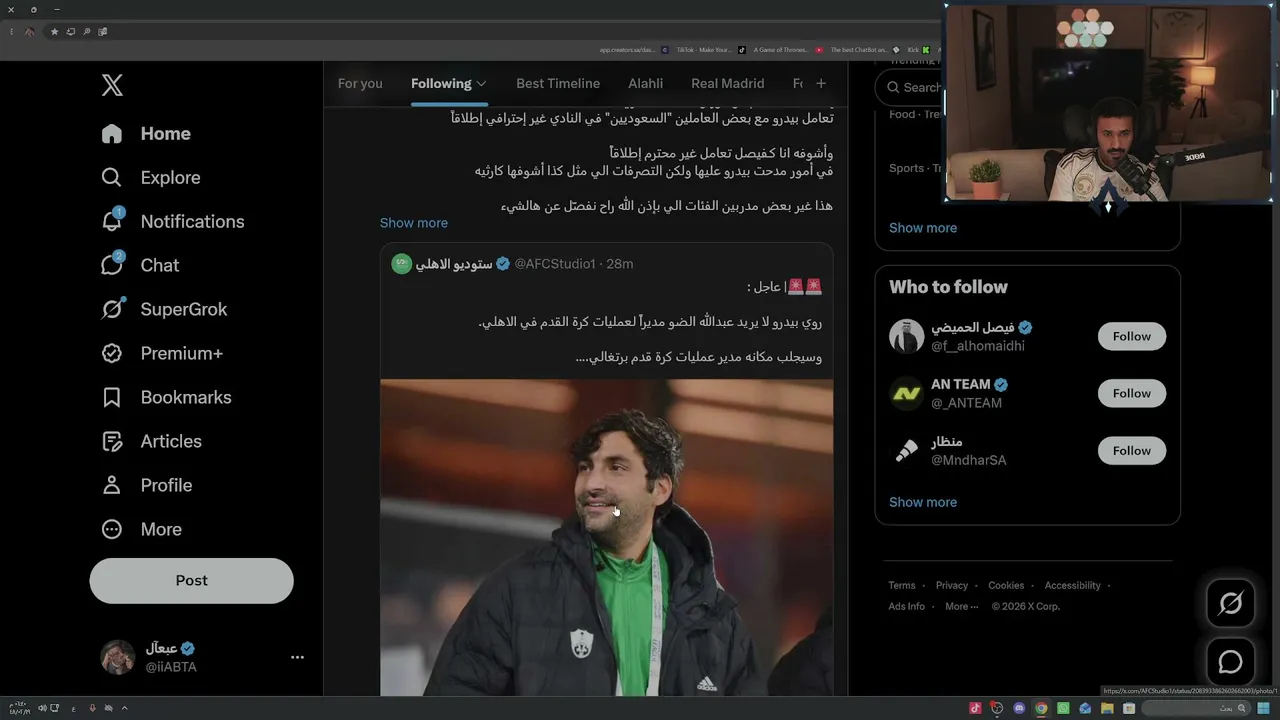Image resolution: width=1280 pixels, height=720 pixels.
Task: Switch to the Real Madrid tab
Action: coord(727,84)
